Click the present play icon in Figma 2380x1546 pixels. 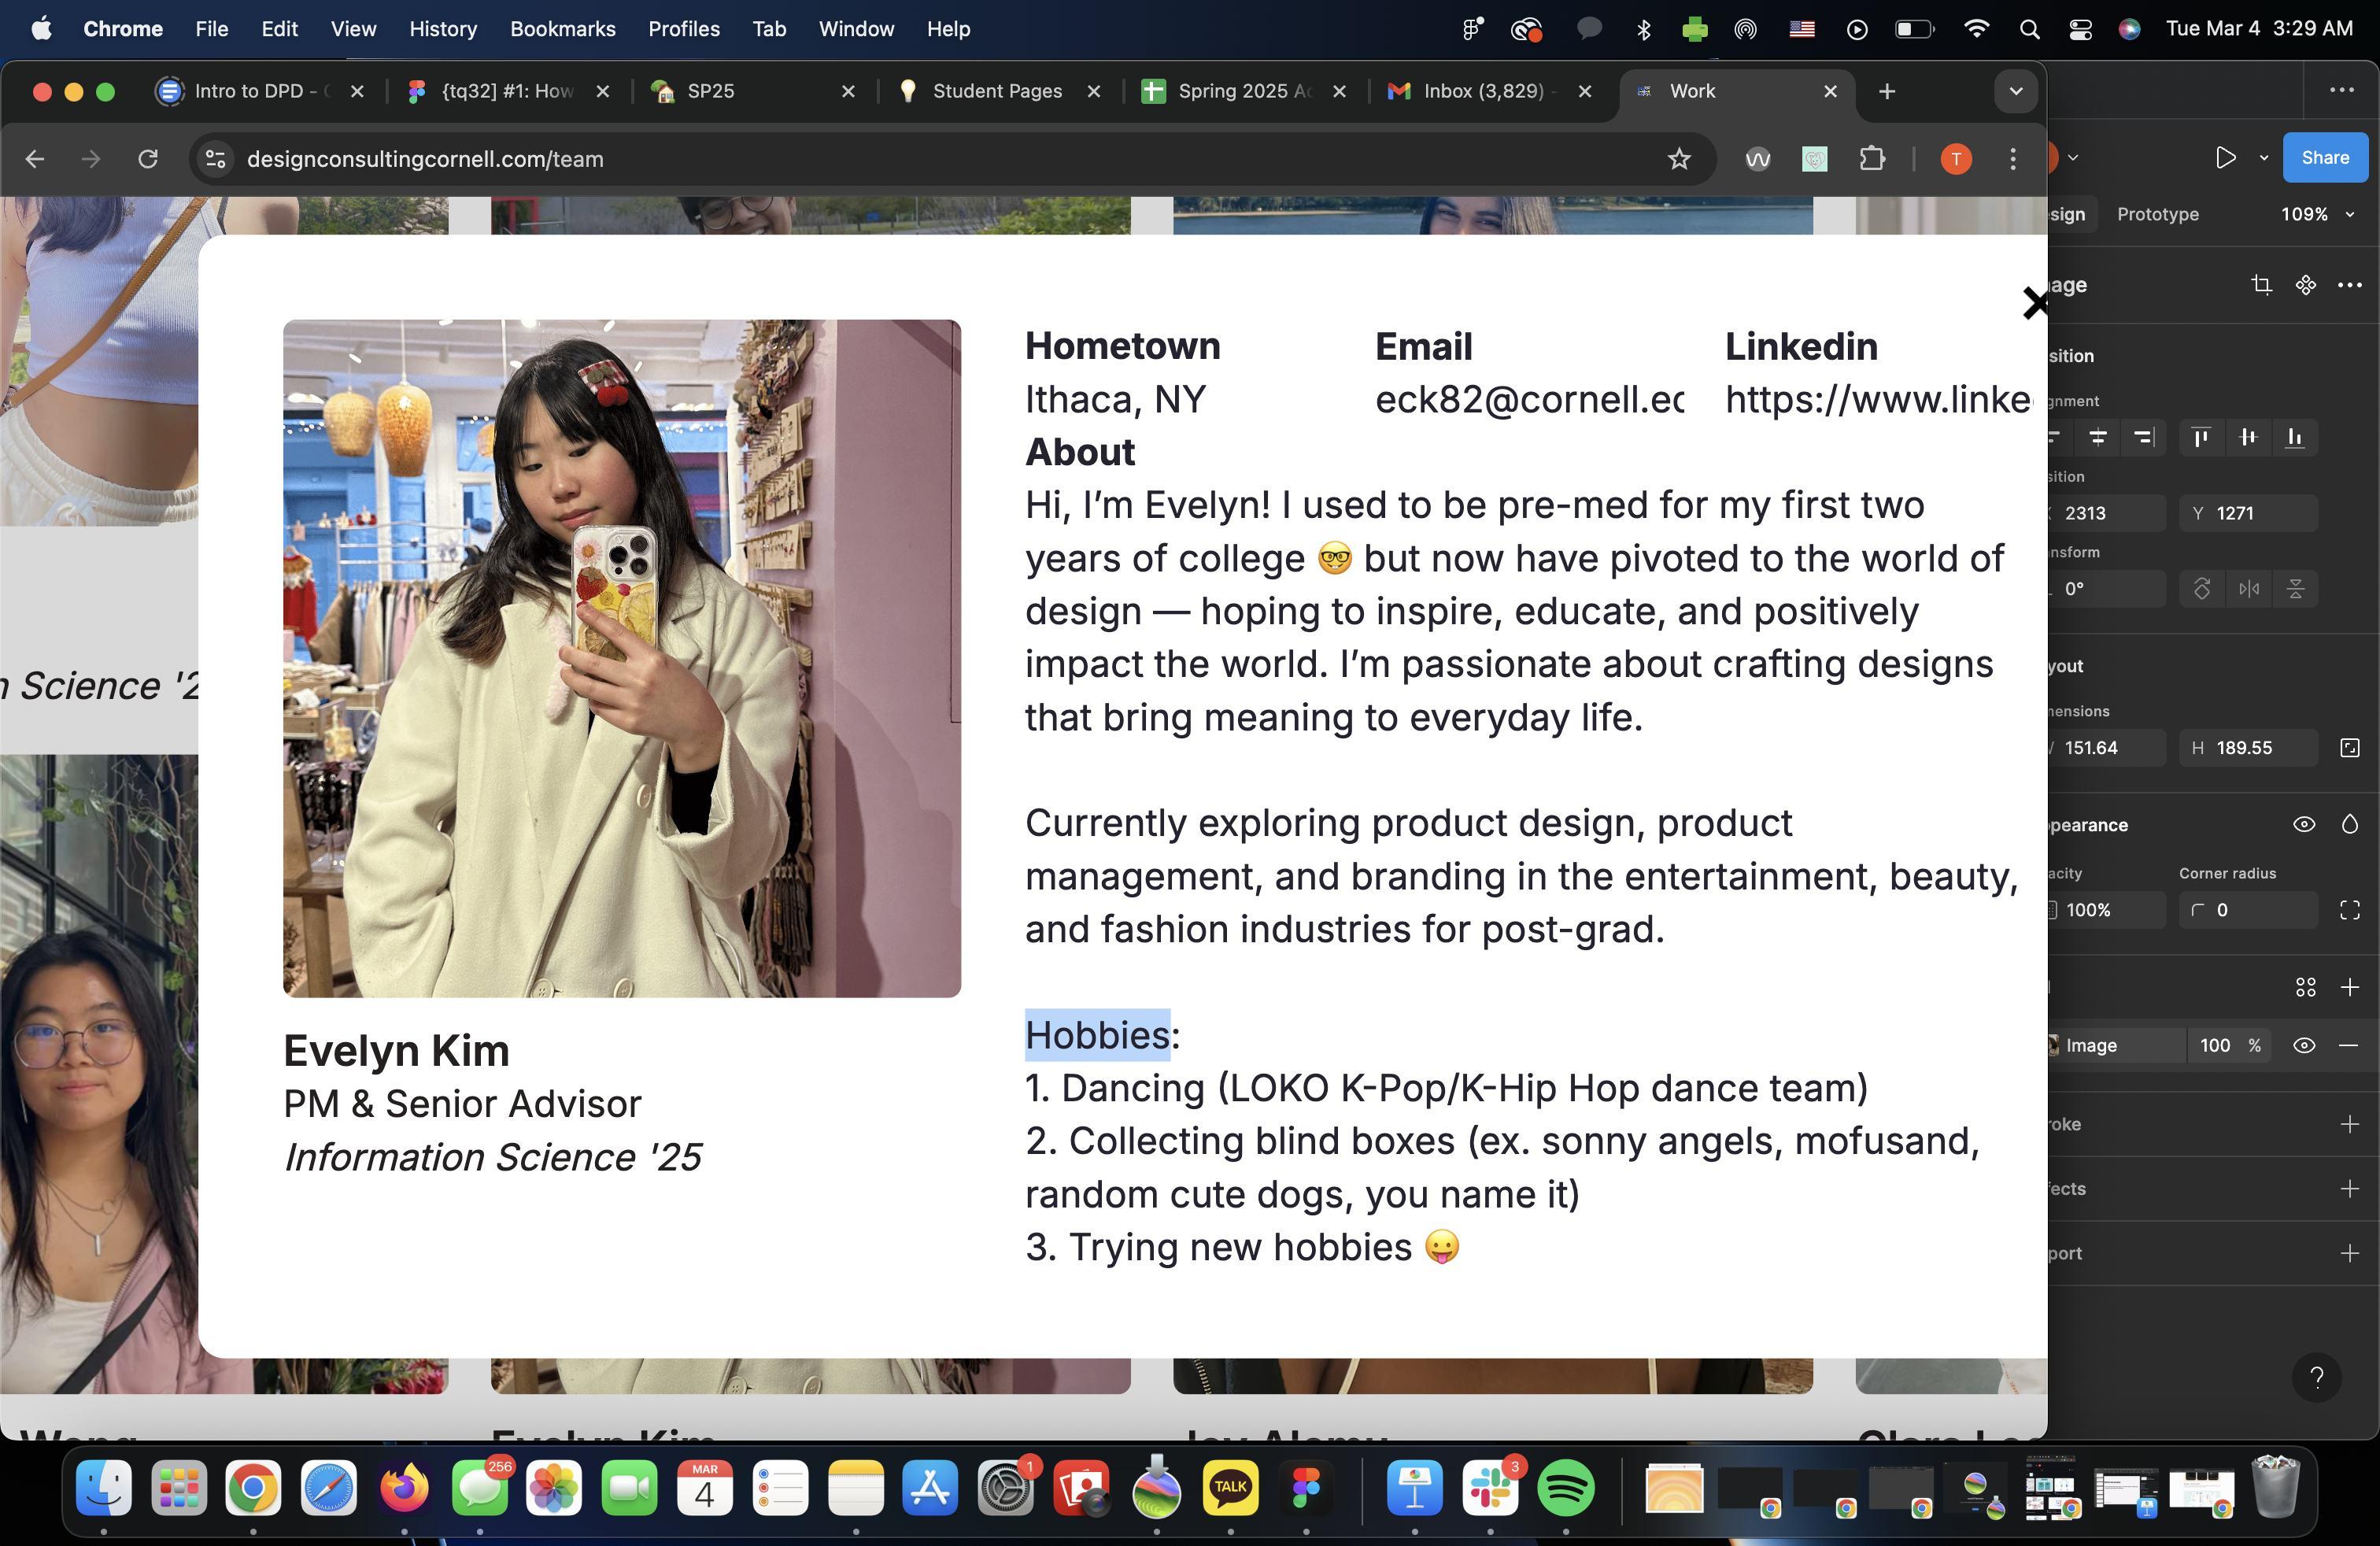pos(2225,158)
